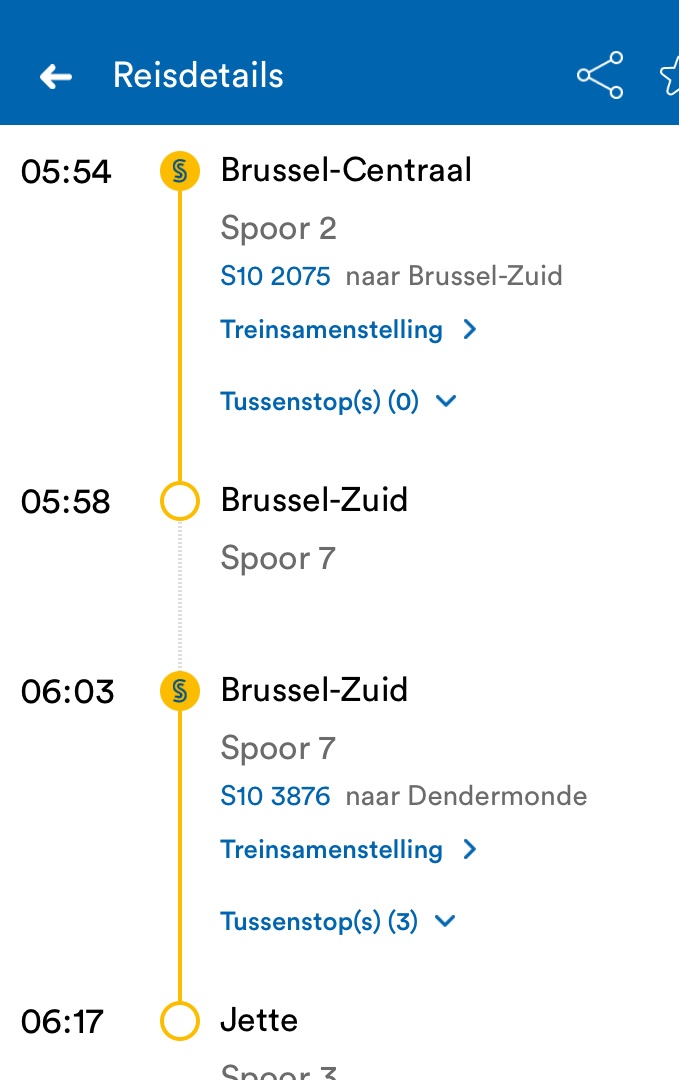The height and width of the screenshot is (1080, 679).
Task: Tap the S-train icon at Brussel-Centraal
Action: [x=180, y=171]
